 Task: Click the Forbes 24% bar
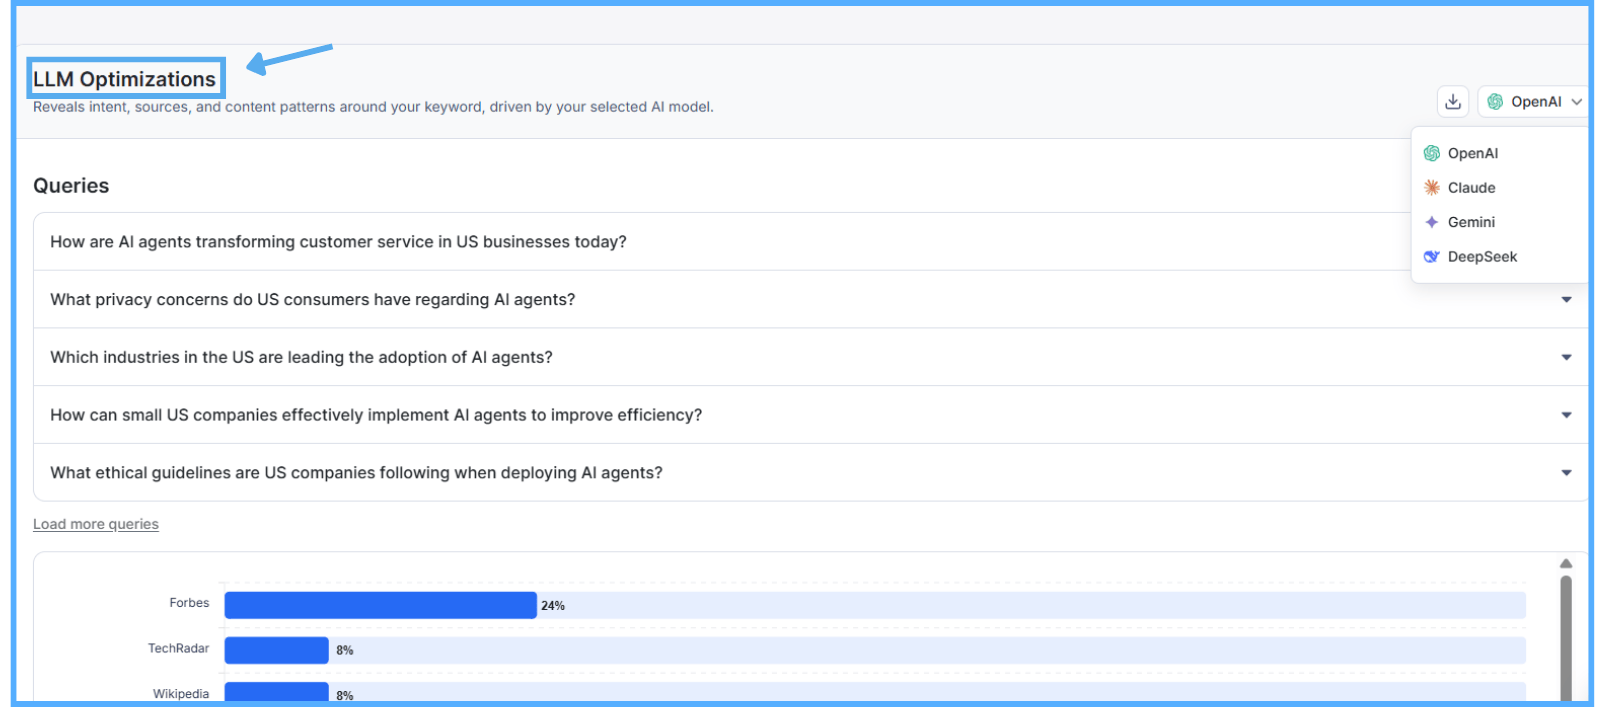click(380, 605)
